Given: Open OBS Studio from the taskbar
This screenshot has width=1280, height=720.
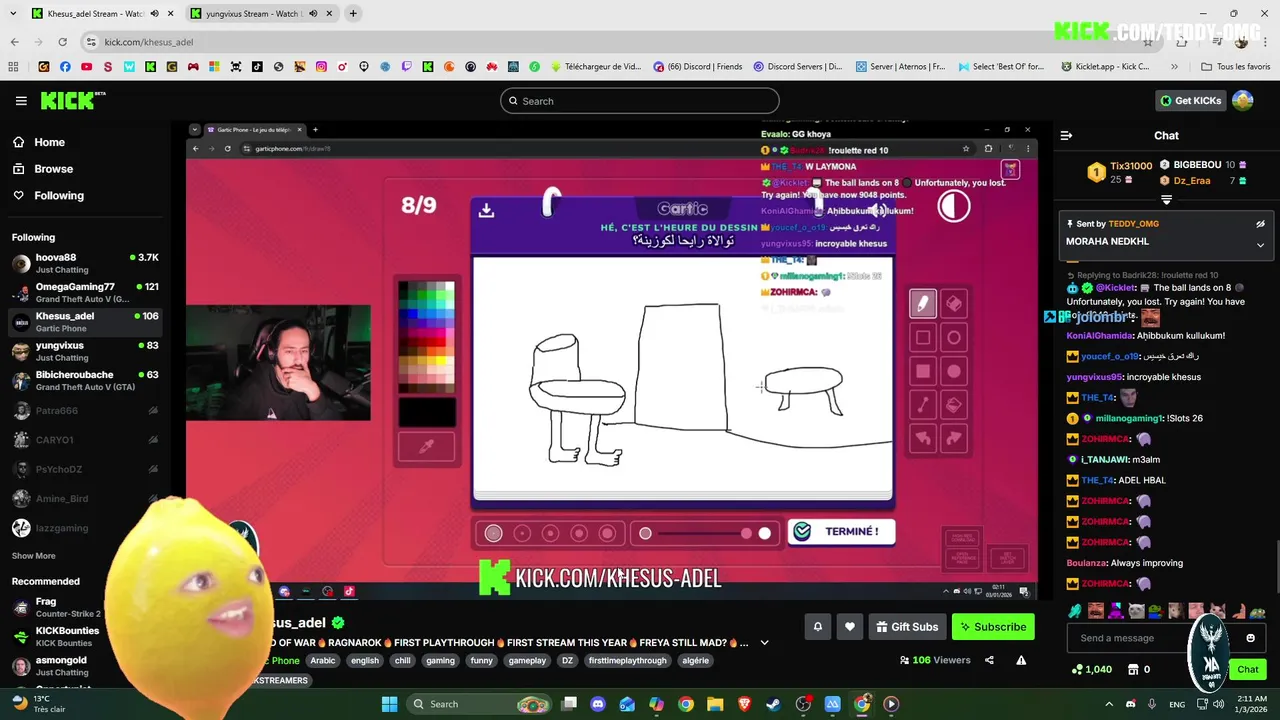Looking at the screenshot, I should pos(803,704).
